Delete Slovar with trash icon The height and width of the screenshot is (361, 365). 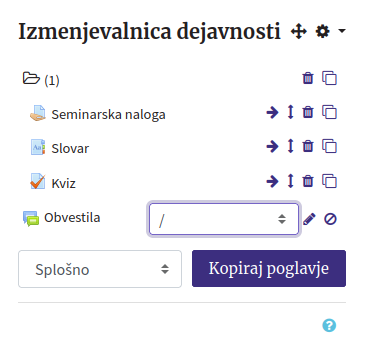[308, 146]
